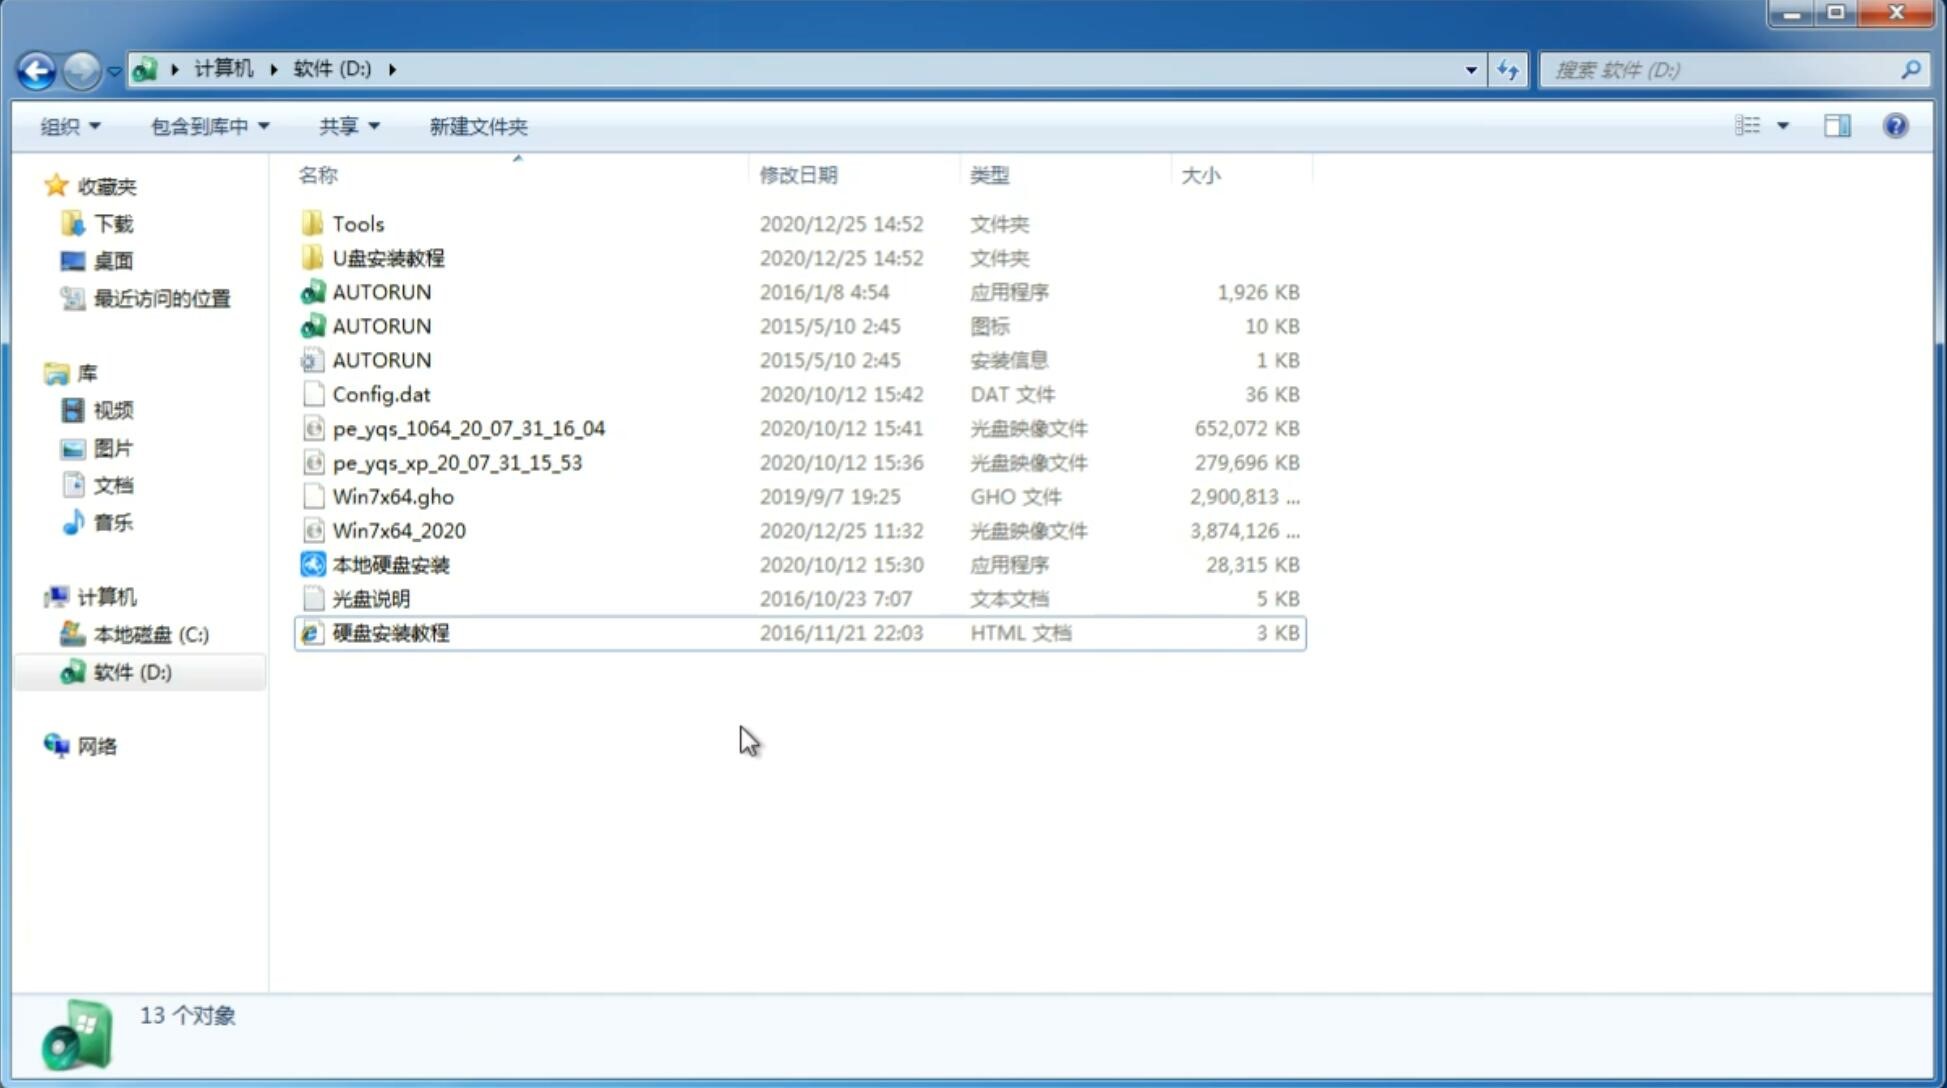Open the U盘安装教程 folder
This screenshot has width=1947, height=1088.
click(x=388, y=258)
